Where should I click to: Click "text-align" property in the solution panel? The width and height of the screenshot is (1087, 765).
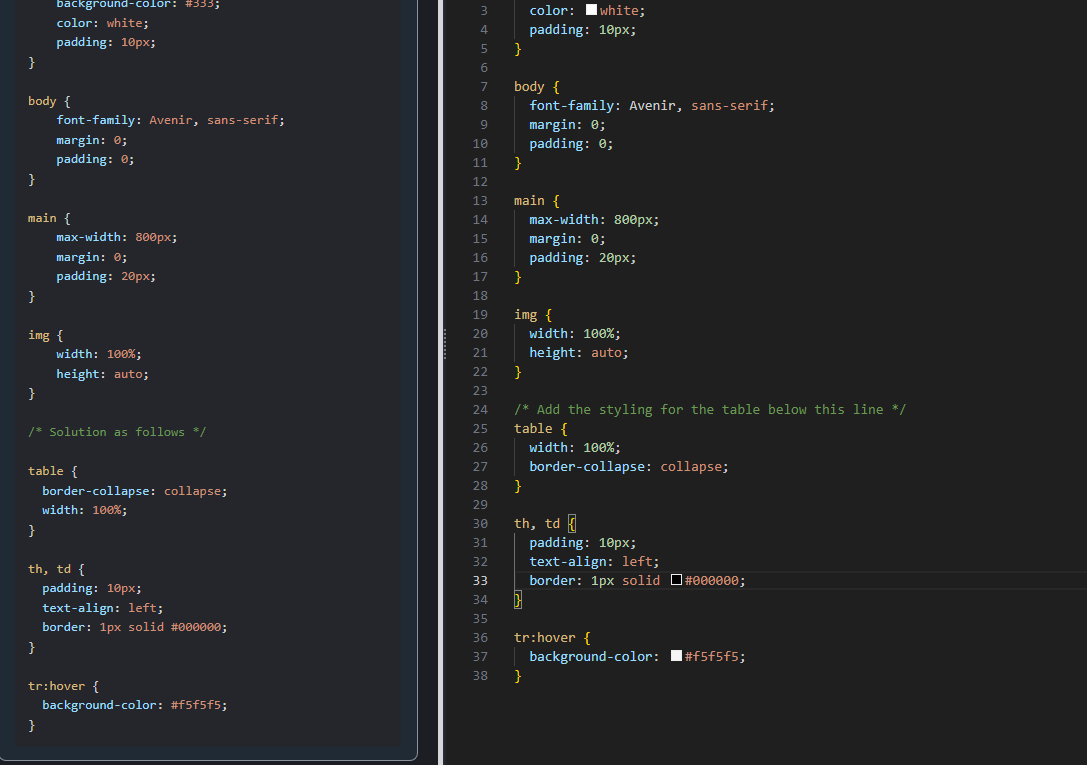point(78,608)
